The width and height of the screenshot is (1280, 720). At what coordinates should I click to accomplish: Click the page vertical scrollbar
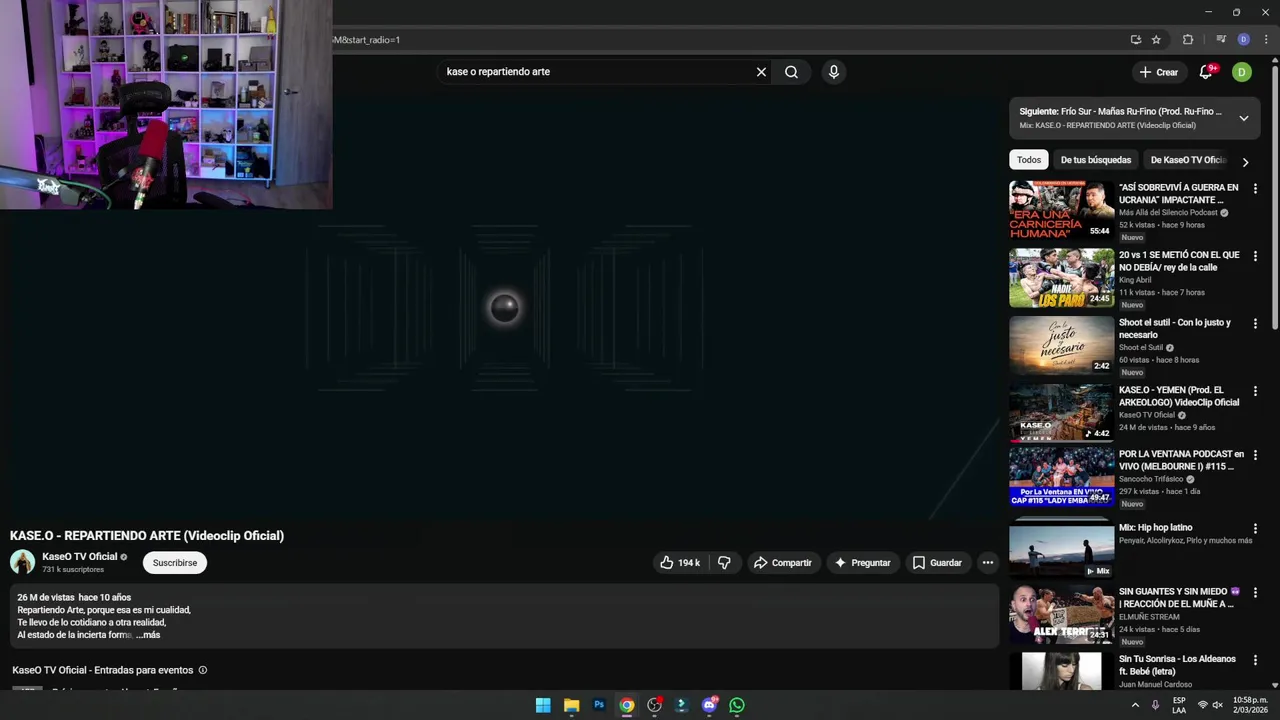coord(1274,195)
